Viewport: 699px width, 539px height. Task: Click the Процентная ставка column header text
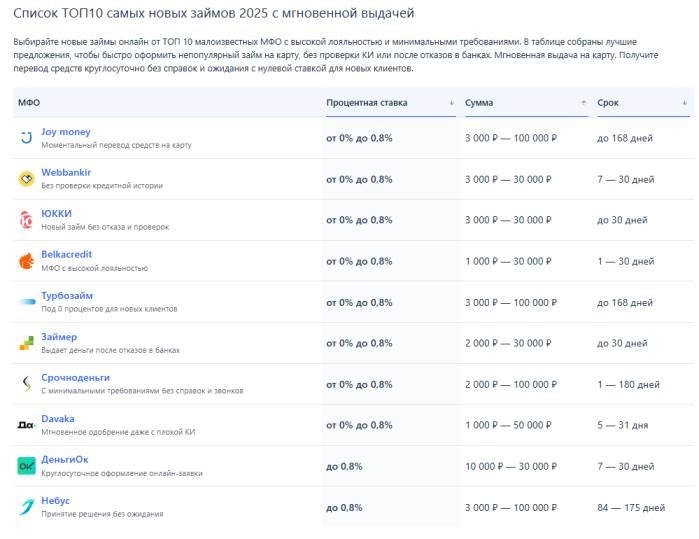coord(366,103)
